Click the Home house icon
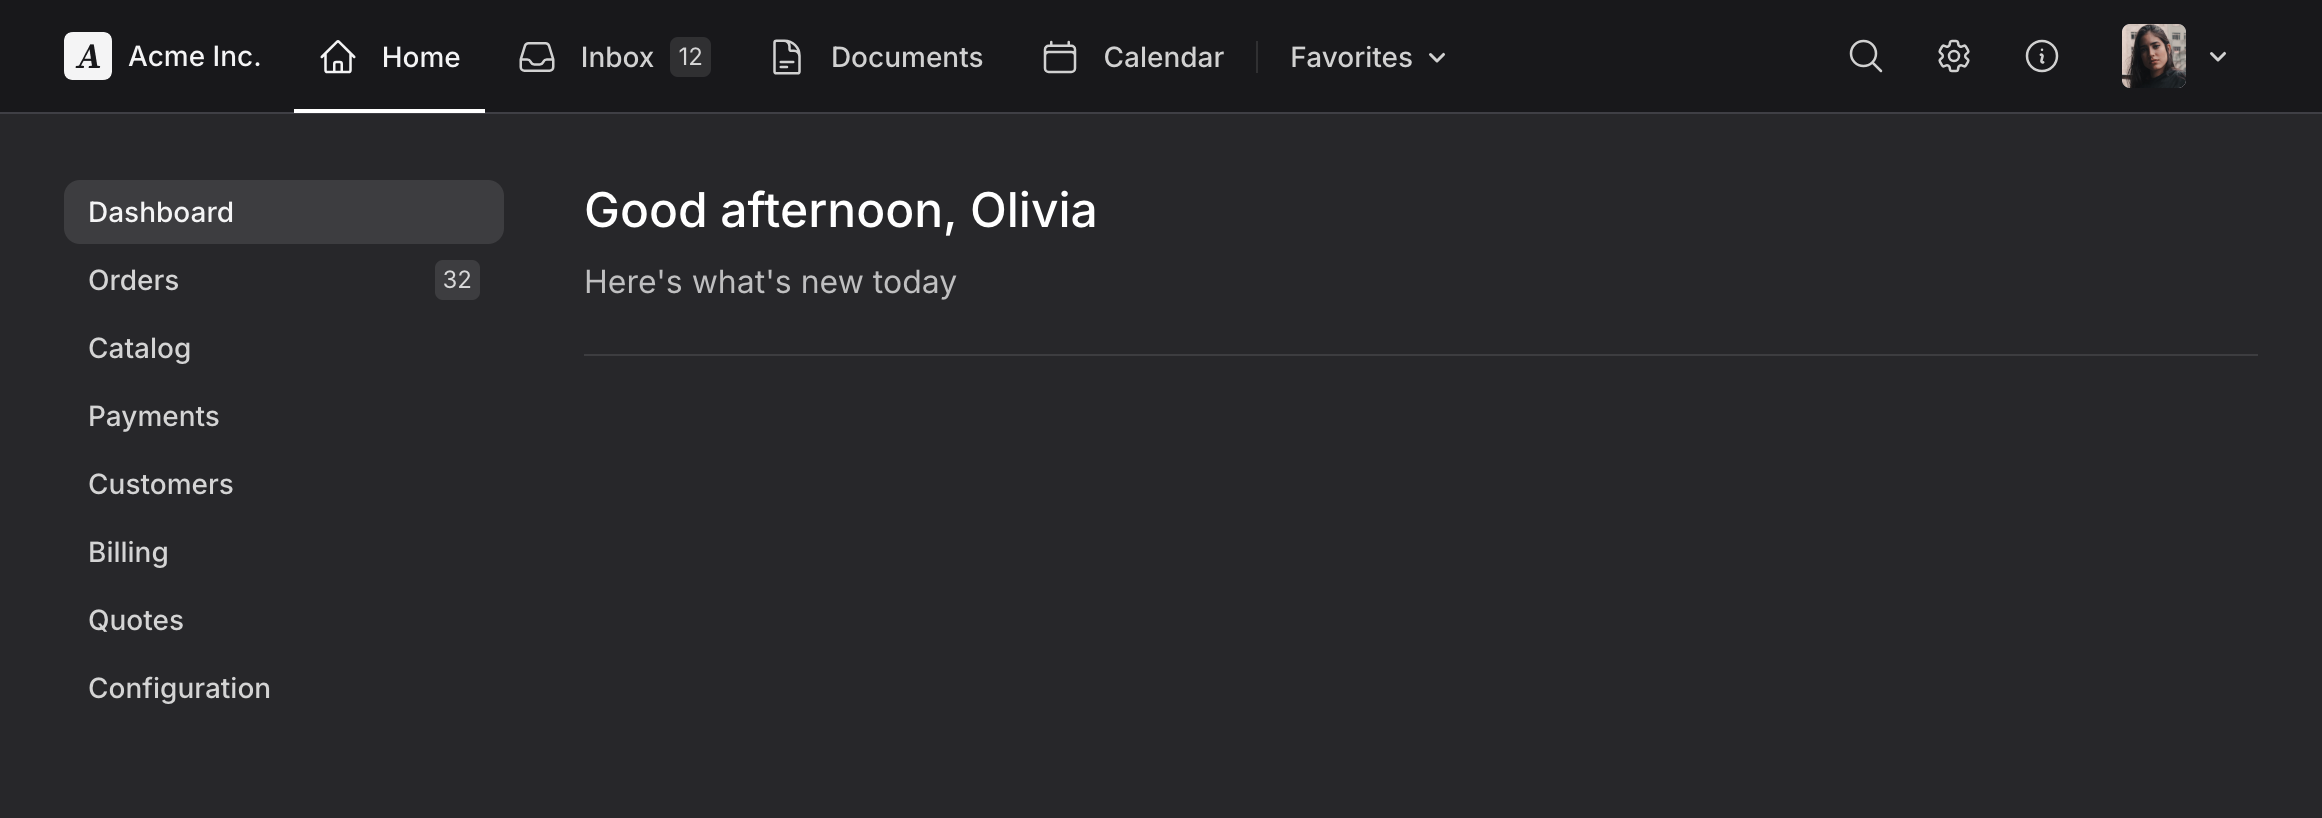The height and width of the screenshot is (818, 2322). 338,57
